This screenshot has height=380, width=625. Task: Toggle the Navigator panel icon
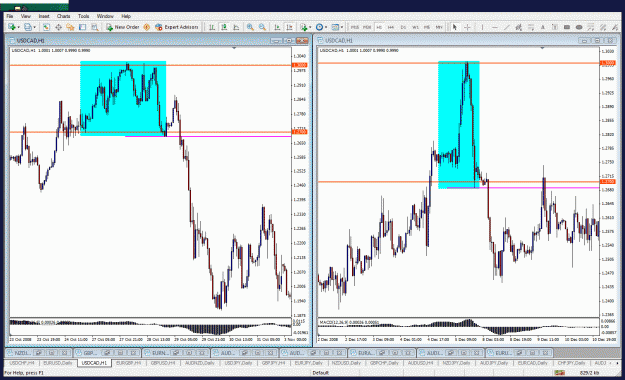click(70, 27)
